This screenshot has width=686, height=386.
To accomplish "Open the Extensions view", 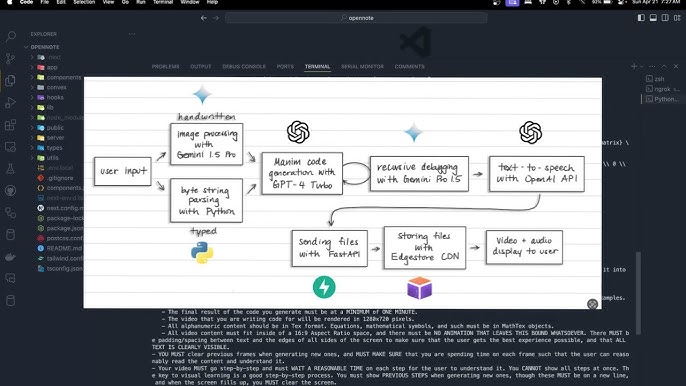I will tap(10, 125).
